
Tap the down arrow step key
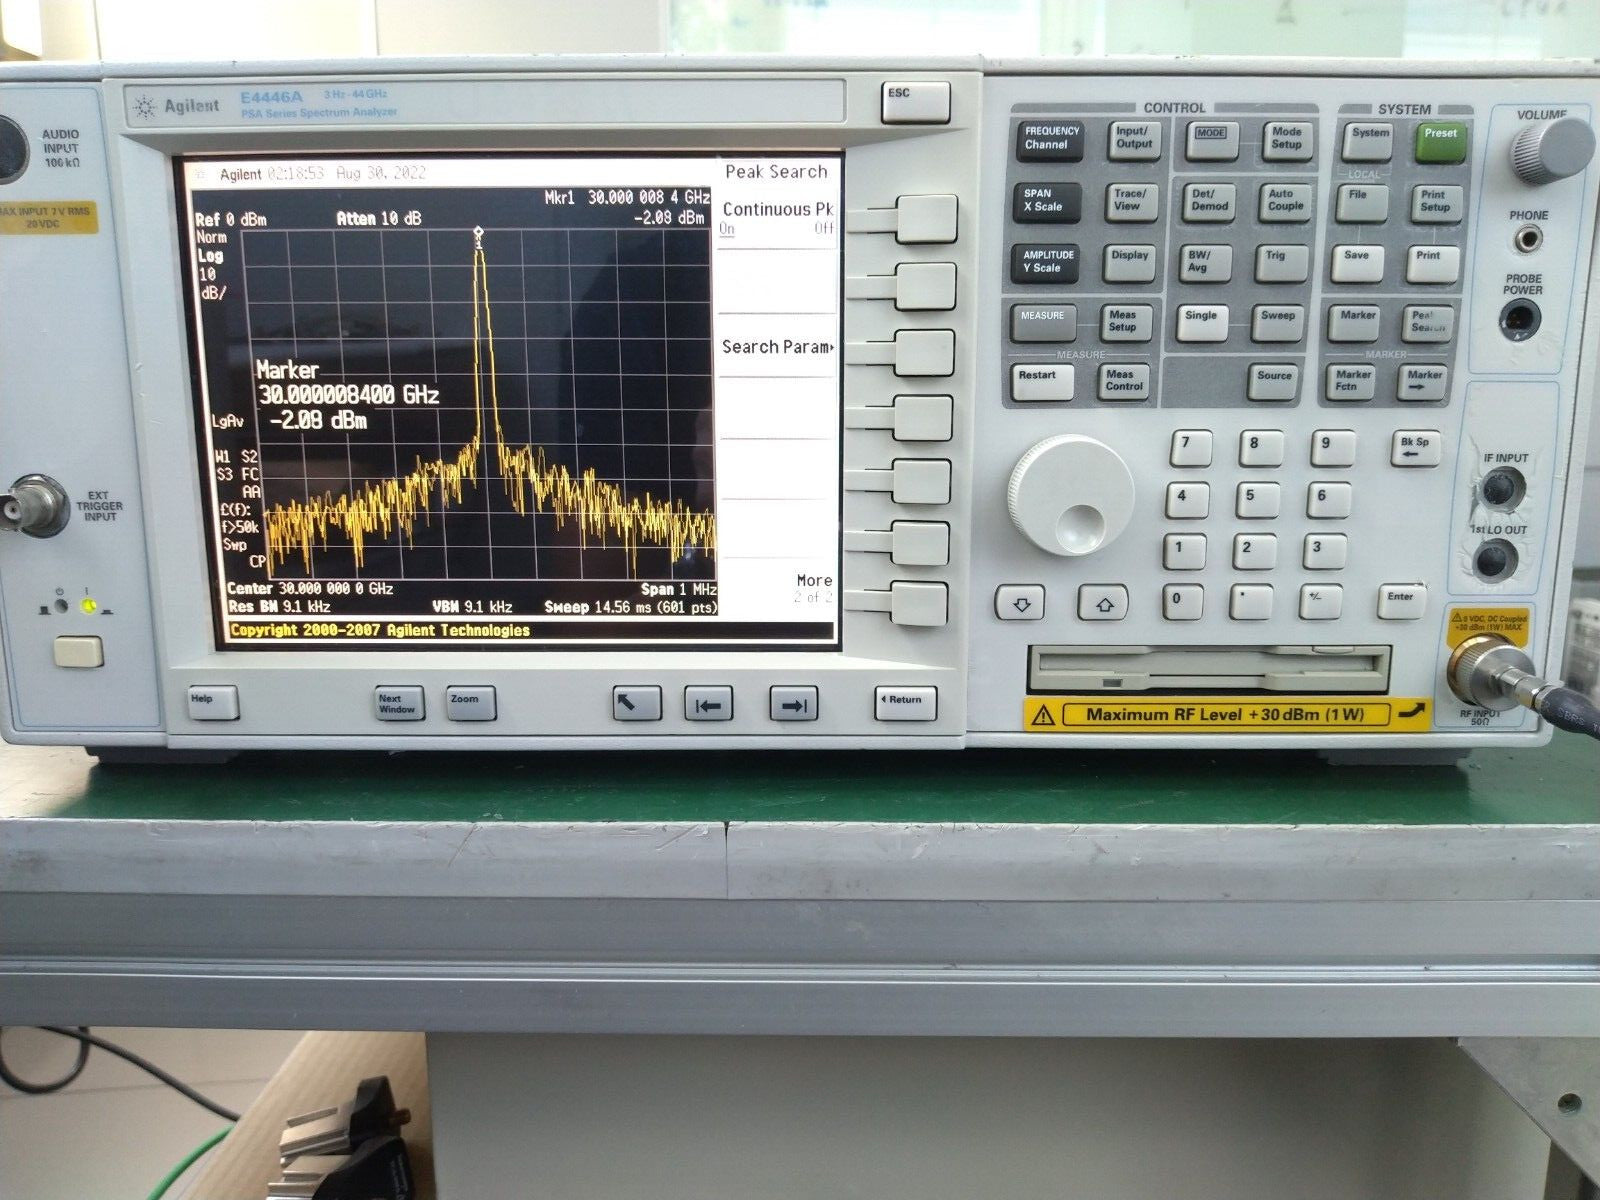pyautogui.click(x=1021, y=603)
